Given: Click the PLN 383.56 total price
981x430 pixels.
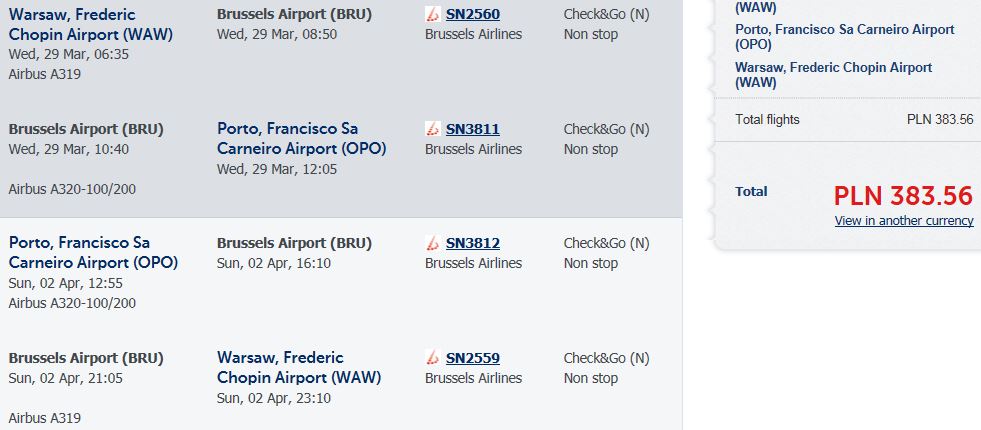Looking at the screenshot, I should (x=903, y=196).
